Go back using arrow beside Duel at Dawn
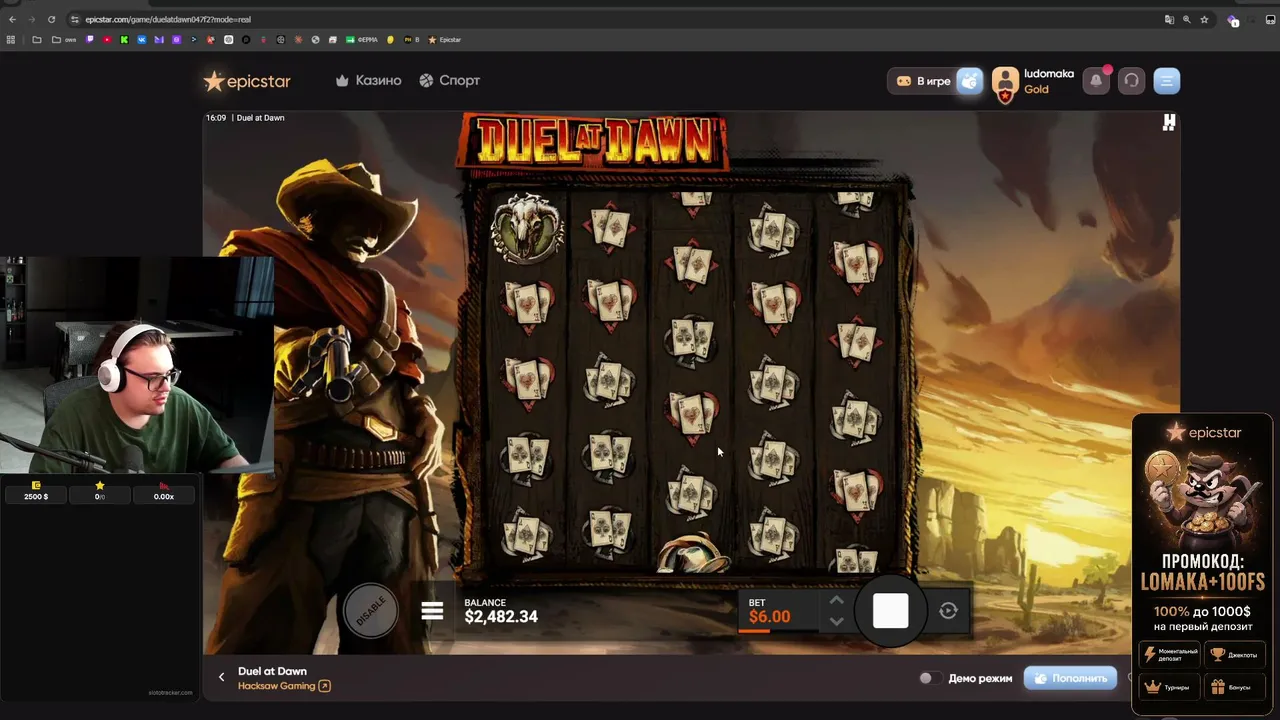Image resolution: width=1280 pixels, height=720 pixels. pos(222,677)
